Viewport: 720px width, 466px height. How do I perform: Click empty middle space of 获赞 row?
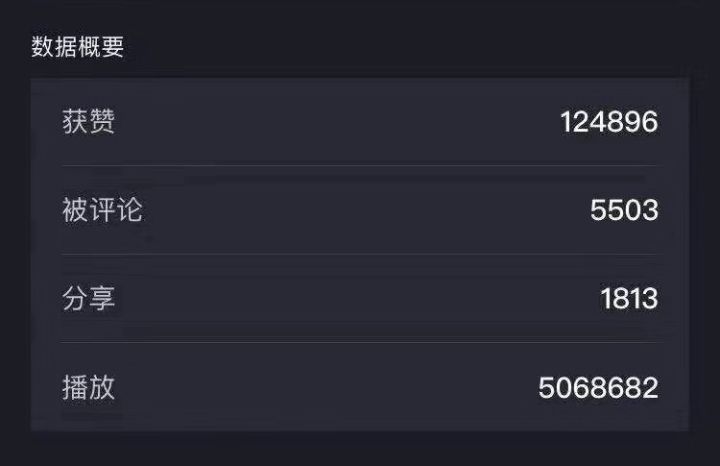(x=340, y=122)
